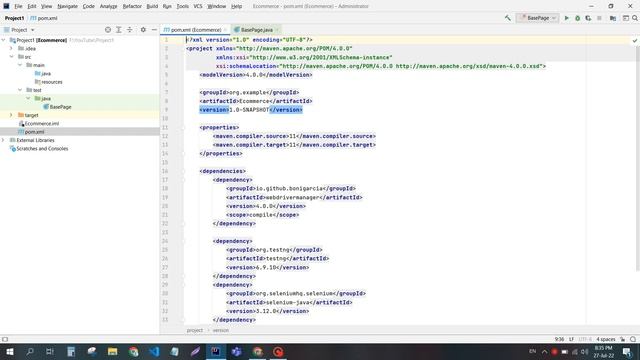Open line separator 'LF' in status bar
The height and width of the screenshot is (360, 640).
(x=571, y=339)
